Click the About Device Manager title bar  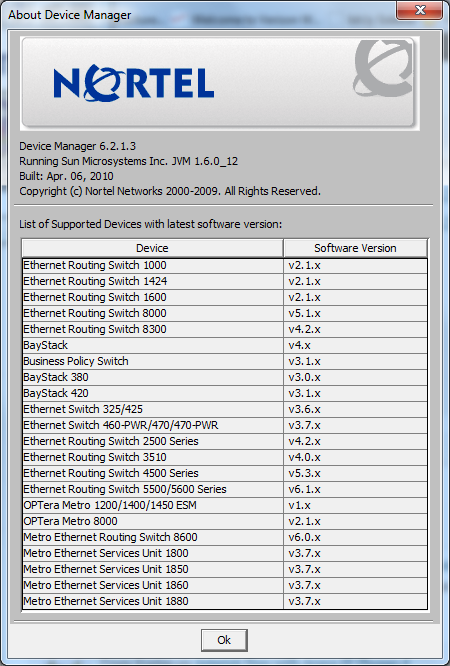point(200,14)
